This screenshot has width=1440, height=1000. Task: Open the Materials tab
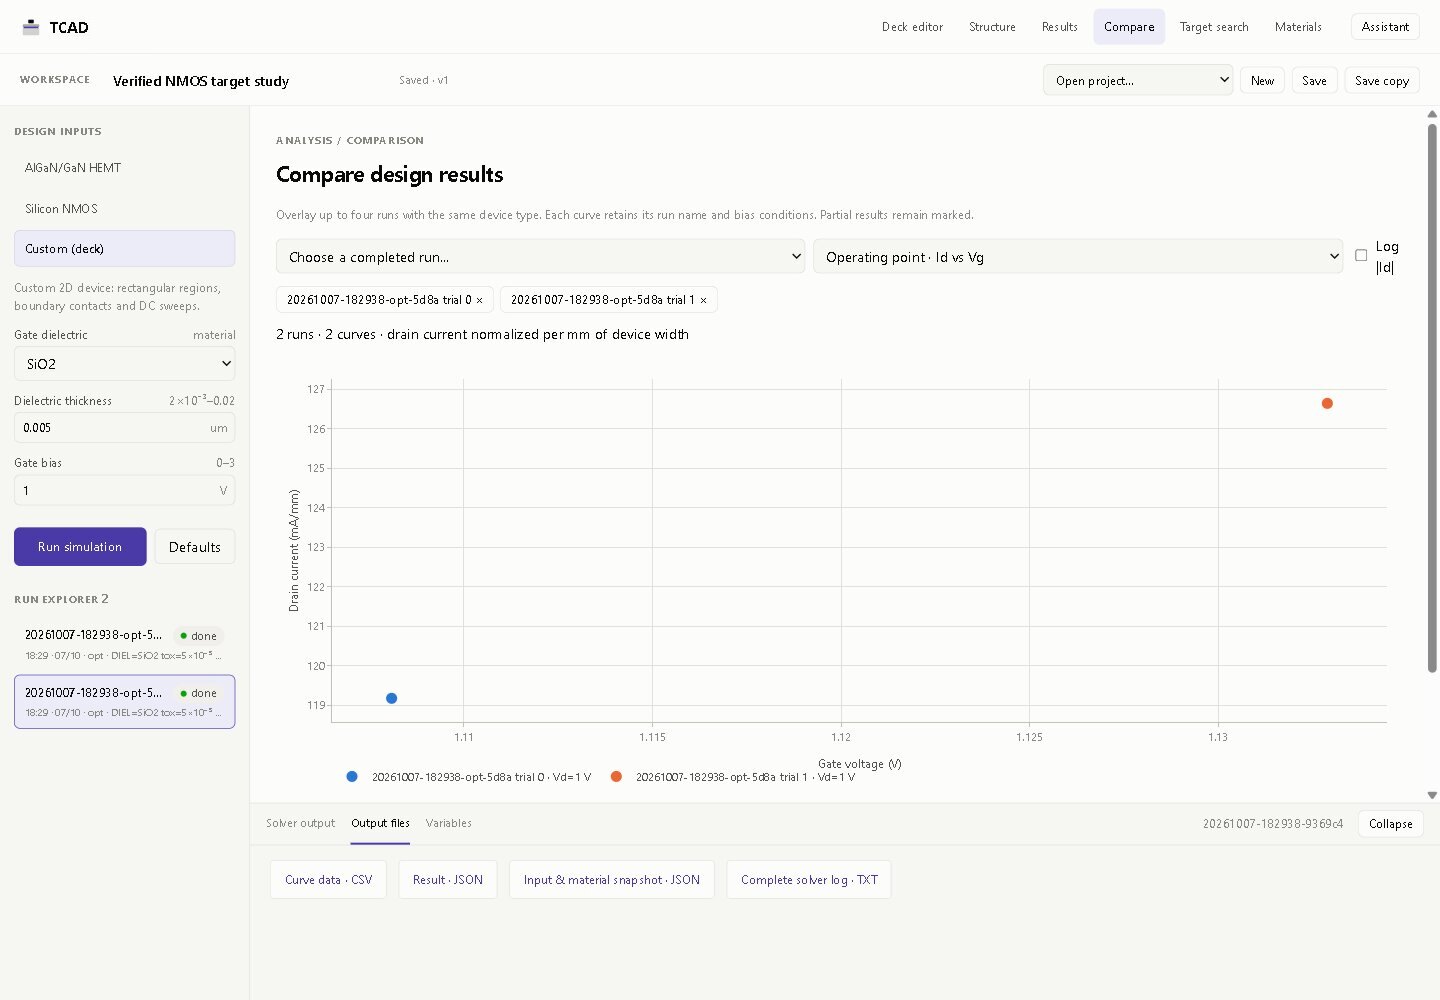coord(1298,27)
